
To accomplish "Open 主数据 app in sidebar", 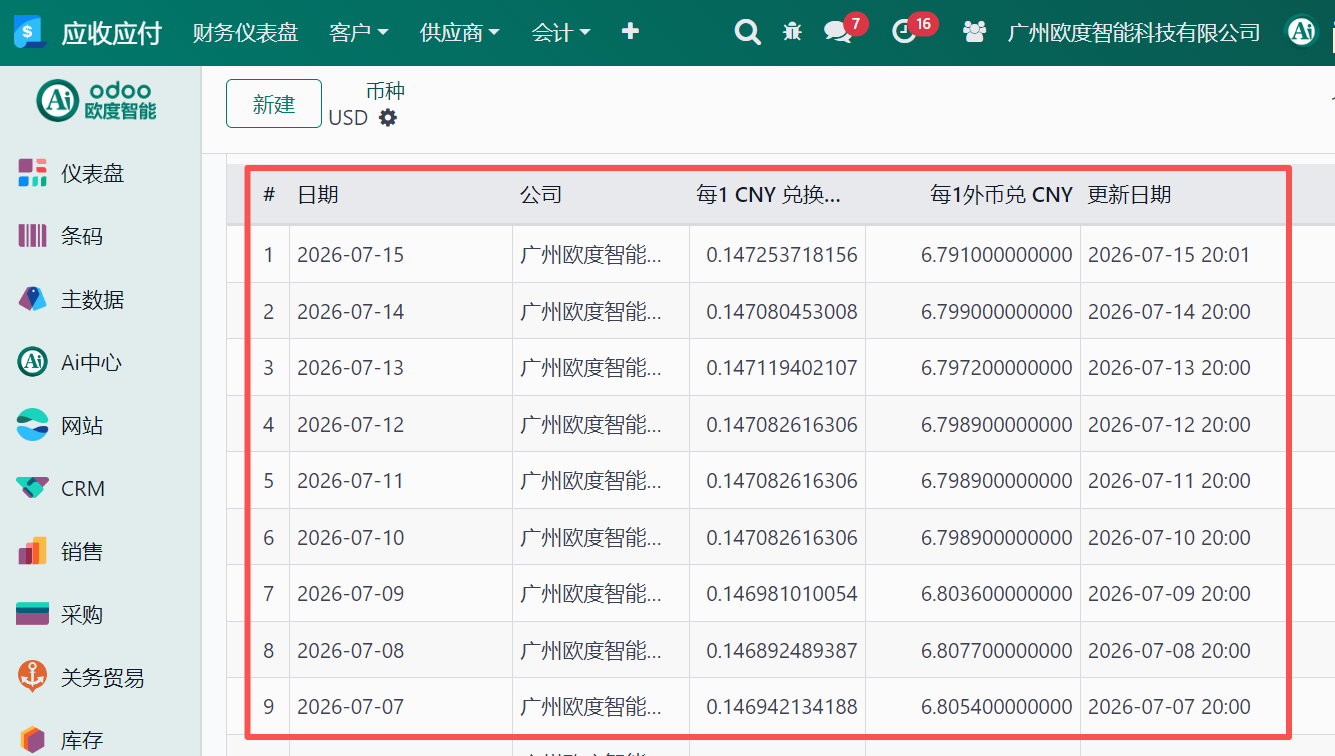I will pos(92,299).
